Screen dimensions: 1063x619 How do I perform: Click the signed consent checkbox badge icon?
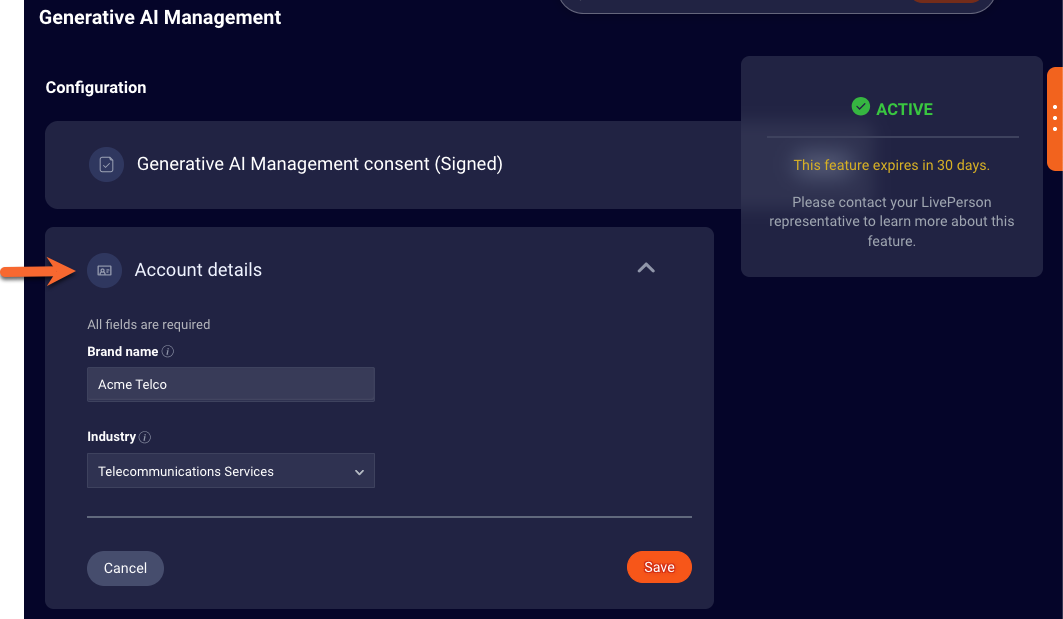click(x=106, y=164)
